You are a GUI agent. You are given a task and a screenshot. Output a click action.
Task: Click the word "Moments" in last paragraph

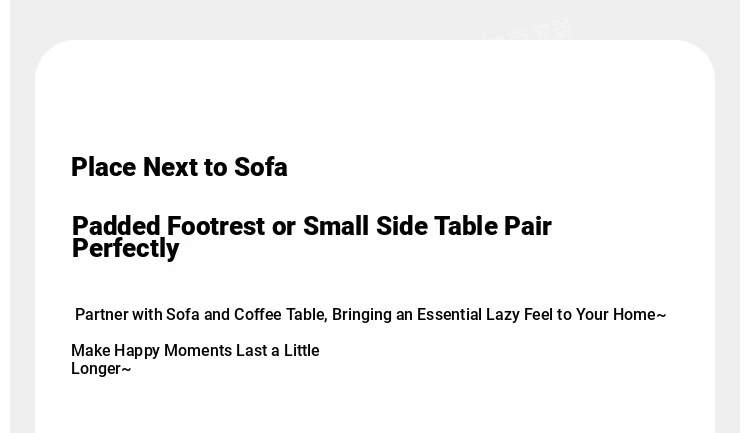(198, 350)
